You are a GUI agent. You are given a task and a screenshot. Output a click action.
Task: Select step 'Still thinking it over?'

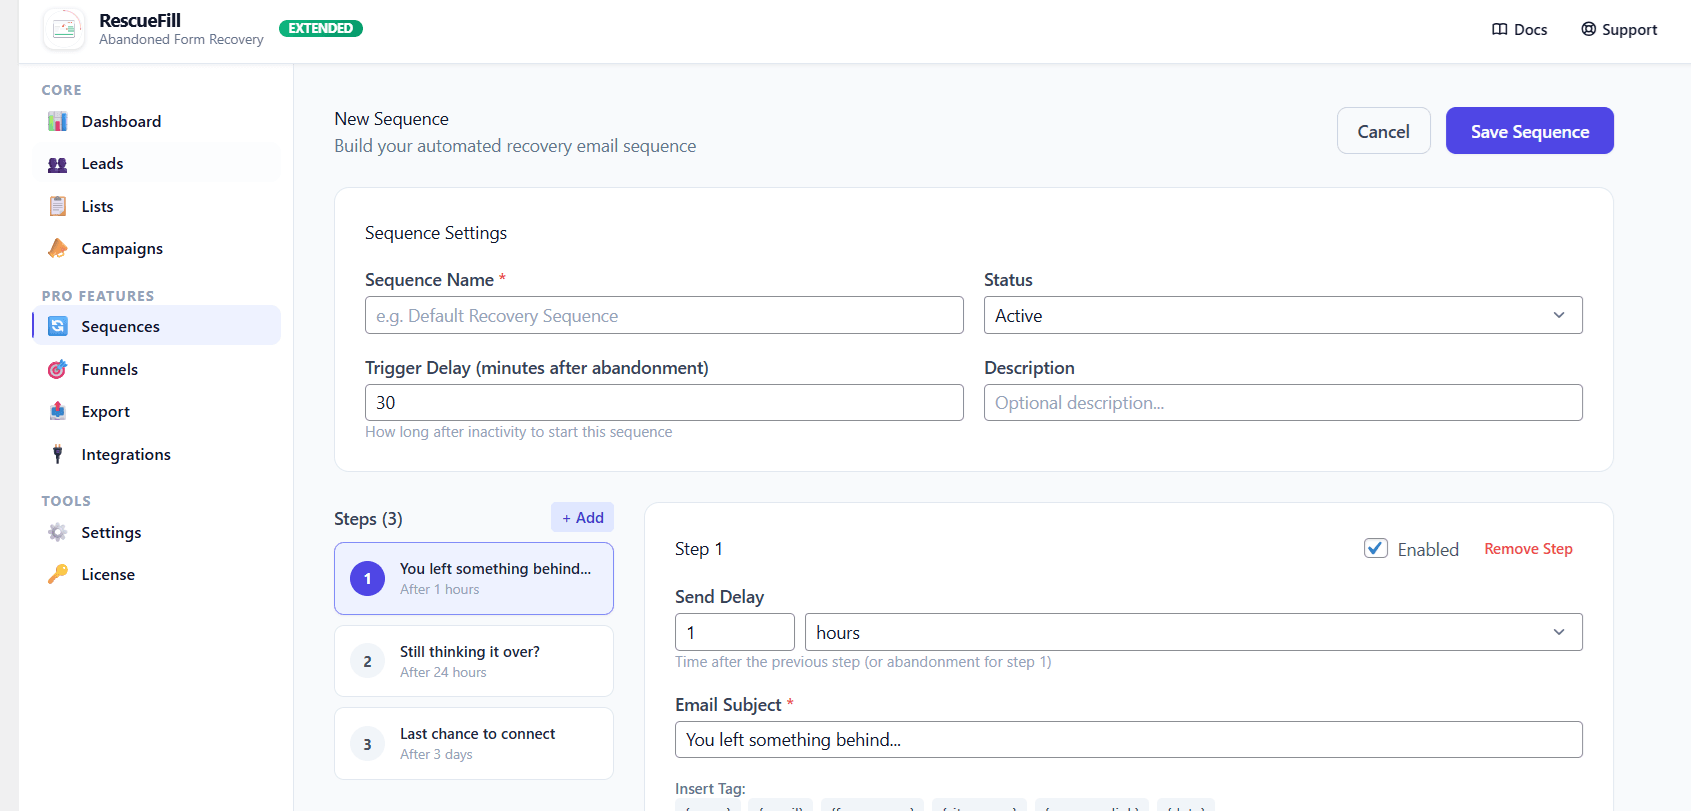tap(474, 661)
